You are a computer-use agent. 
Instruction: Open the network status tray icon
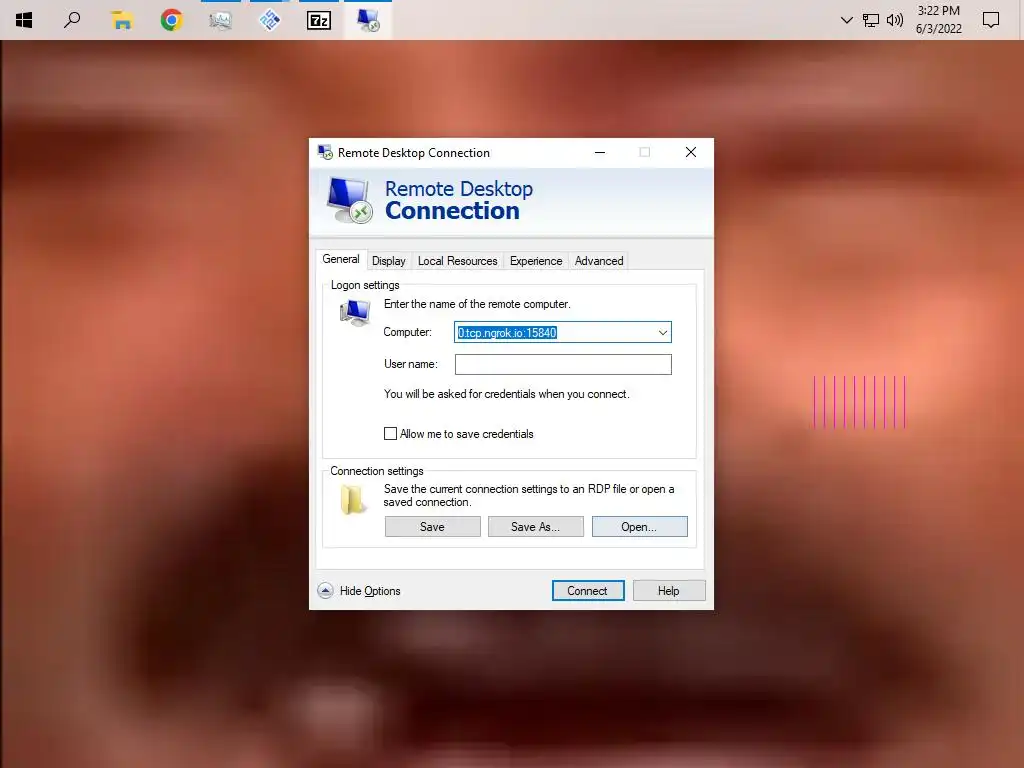(870, 20)
